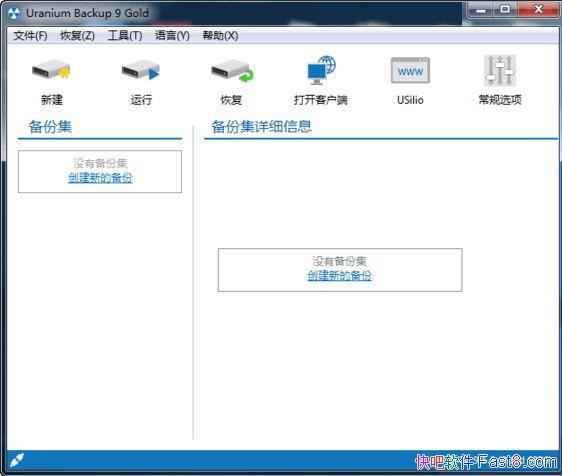This screenshot has height=476, width=562.
Task: Open the 语言(Y) menu
Action: 172,35
